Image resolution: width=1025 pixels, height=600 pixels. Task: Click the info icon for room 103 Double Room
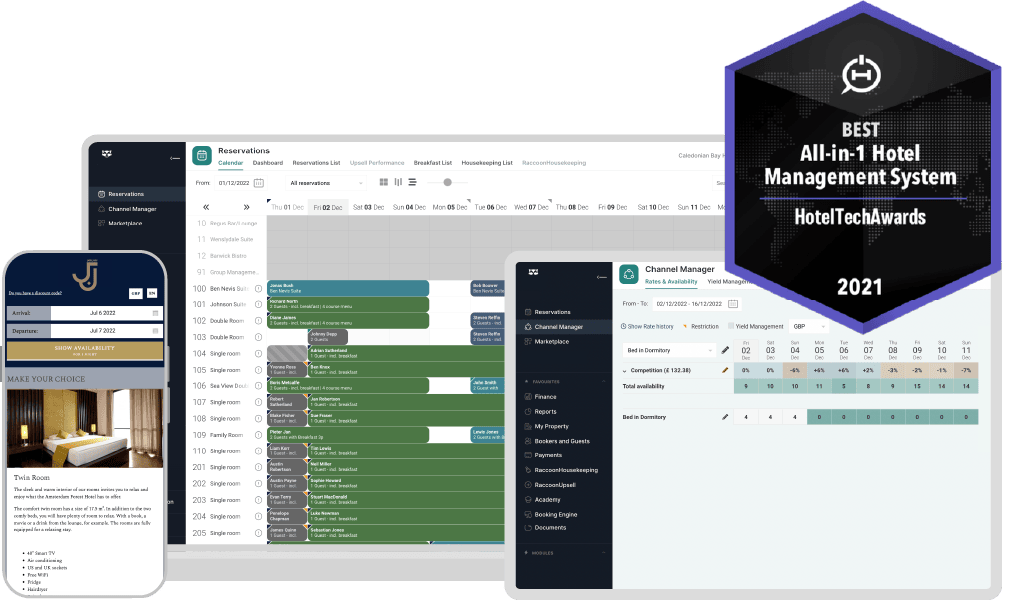tap(259, 337)
